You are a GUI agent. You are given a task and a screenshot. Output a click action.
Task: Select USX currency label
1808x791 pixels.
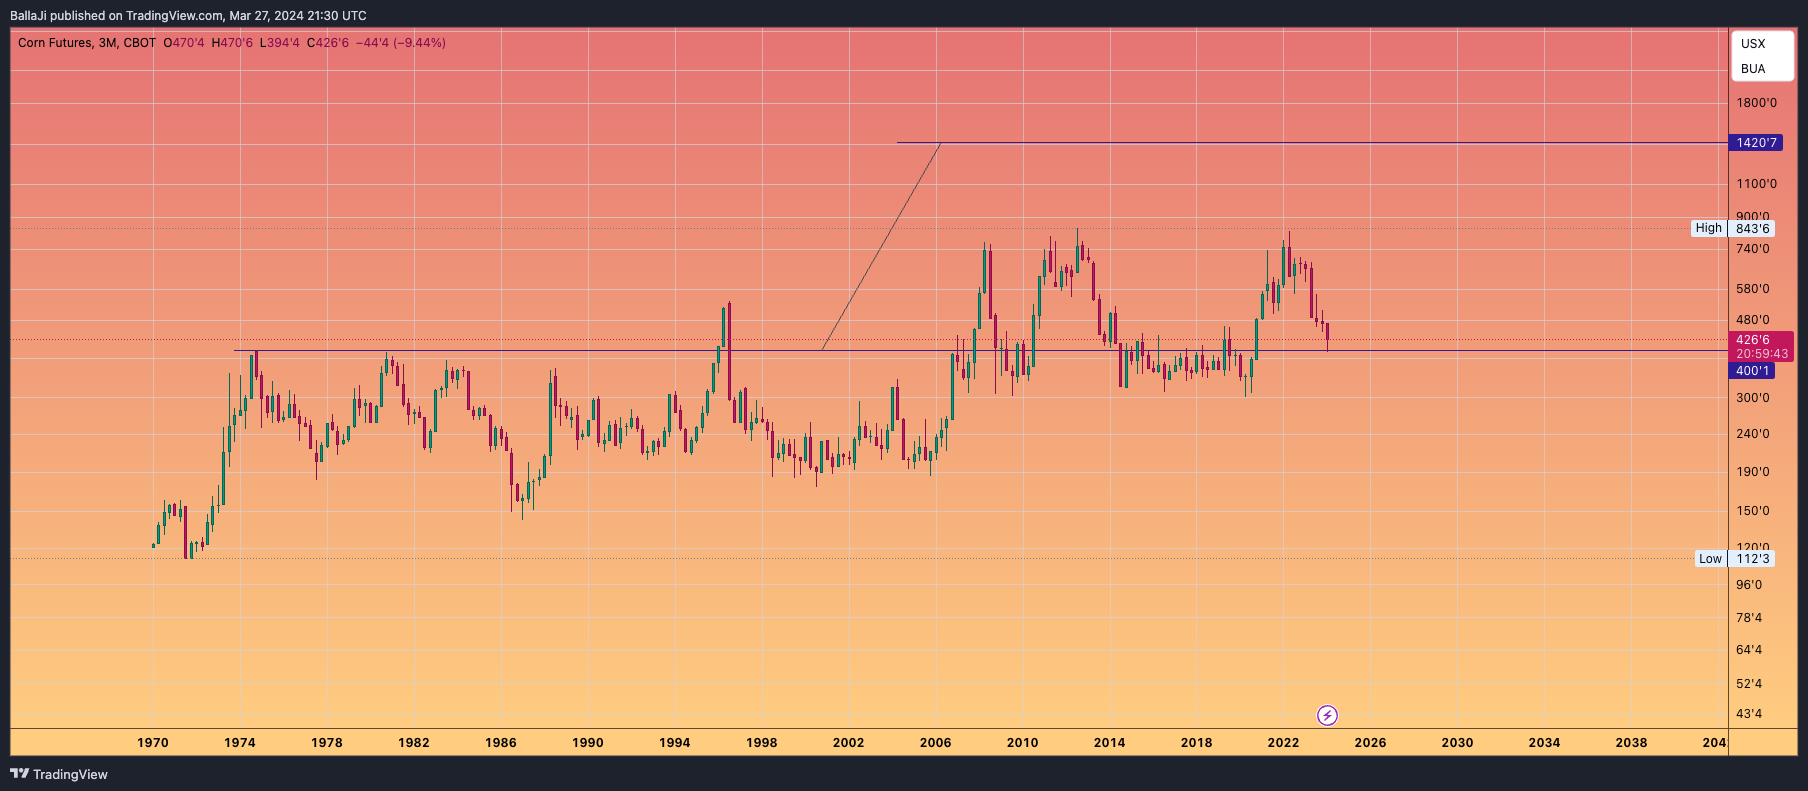1753,44
